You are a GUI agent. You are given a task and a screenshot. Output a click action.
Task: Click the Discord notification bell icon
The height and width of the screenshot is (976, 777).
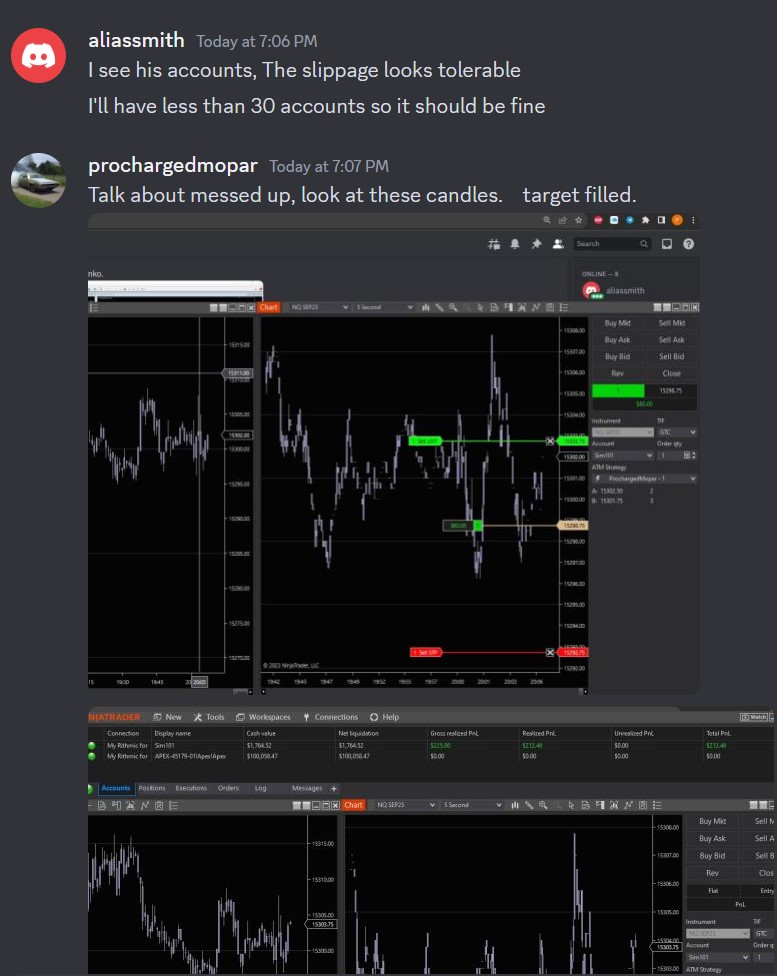point(515,244)
